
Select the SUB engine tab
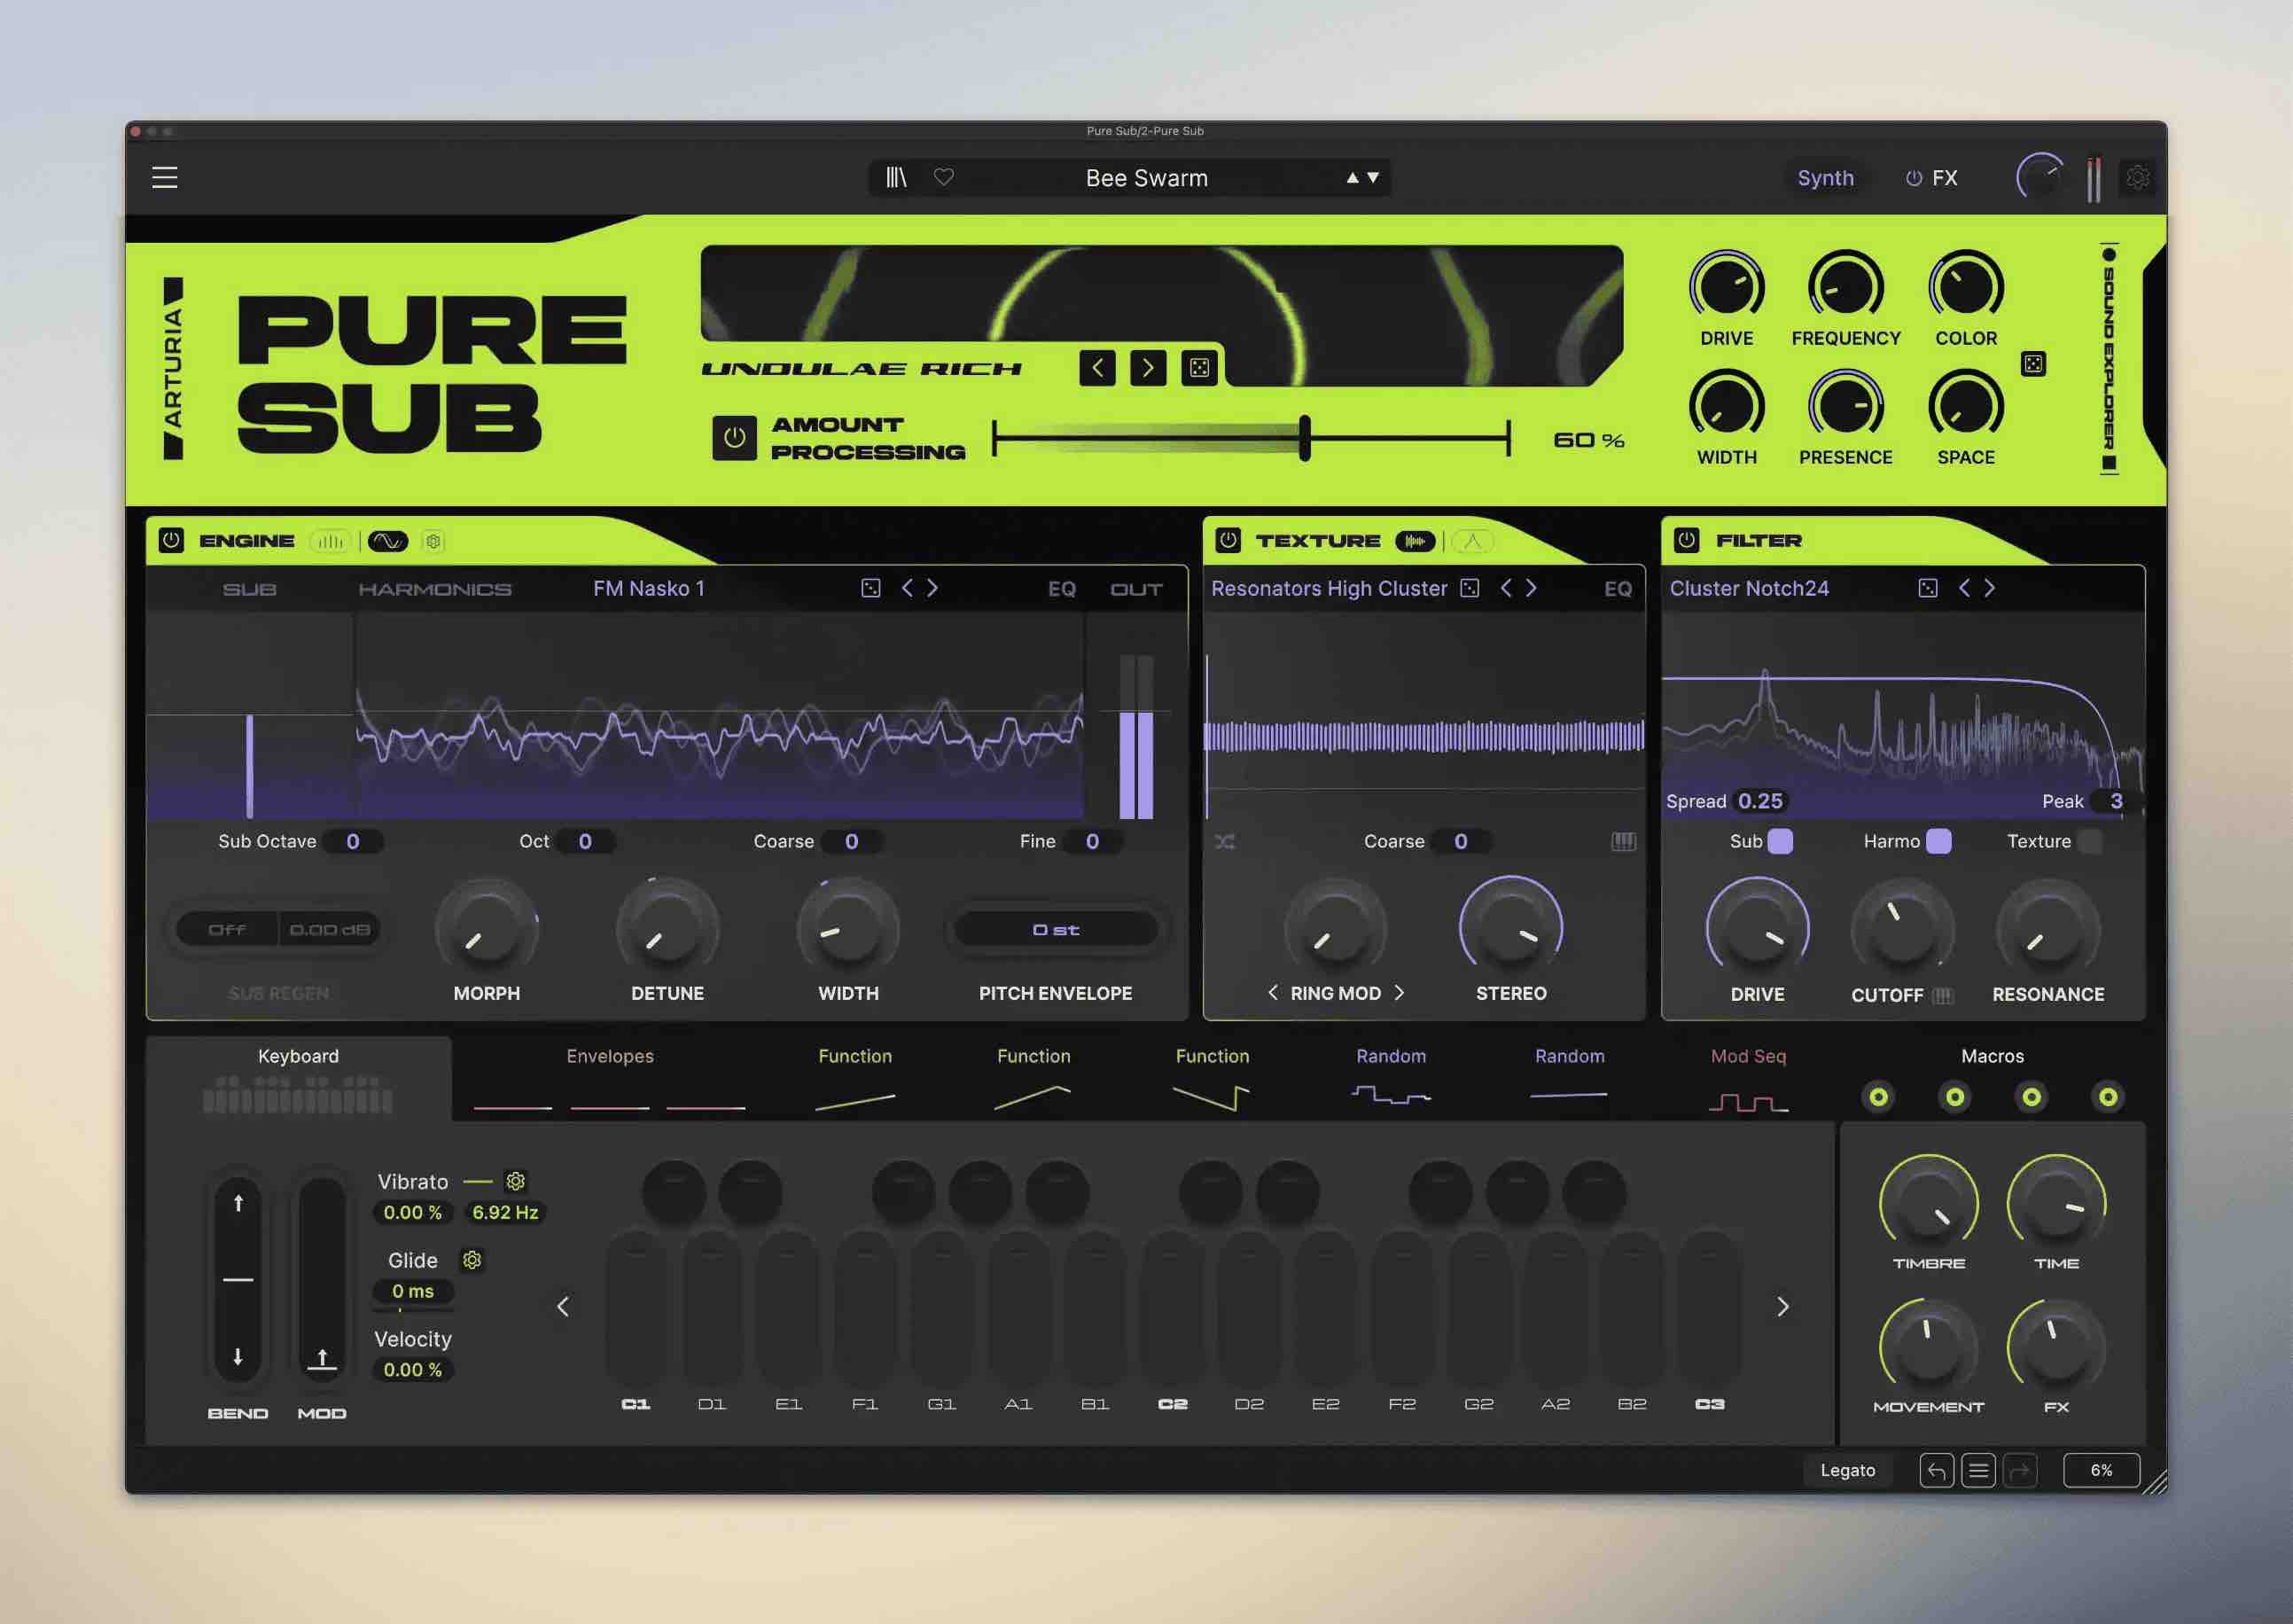250,589
